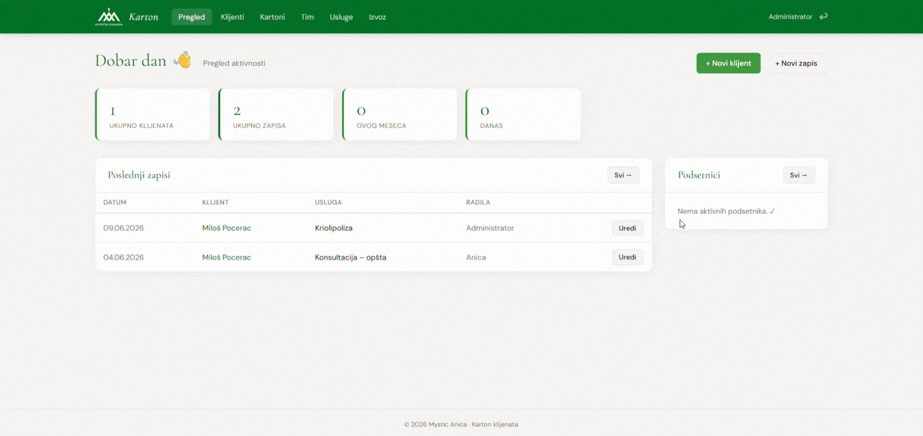The width and height of the screenshot is (923, 436).
Task: Select the Izvoz menu item
Action: pyautogui.click(x=377, y=17)
